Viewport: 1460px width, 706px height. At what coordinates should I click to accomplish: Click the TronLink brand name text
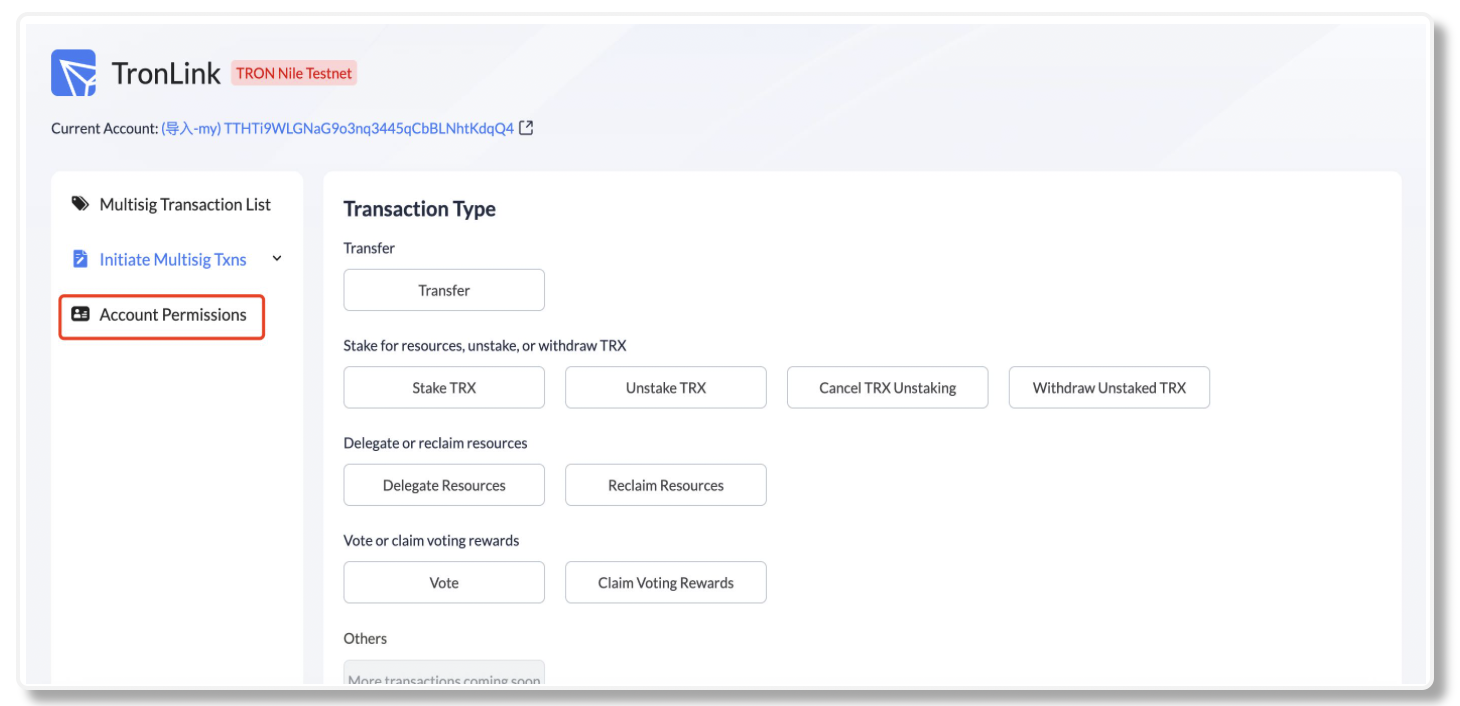[x=166, y=74]
